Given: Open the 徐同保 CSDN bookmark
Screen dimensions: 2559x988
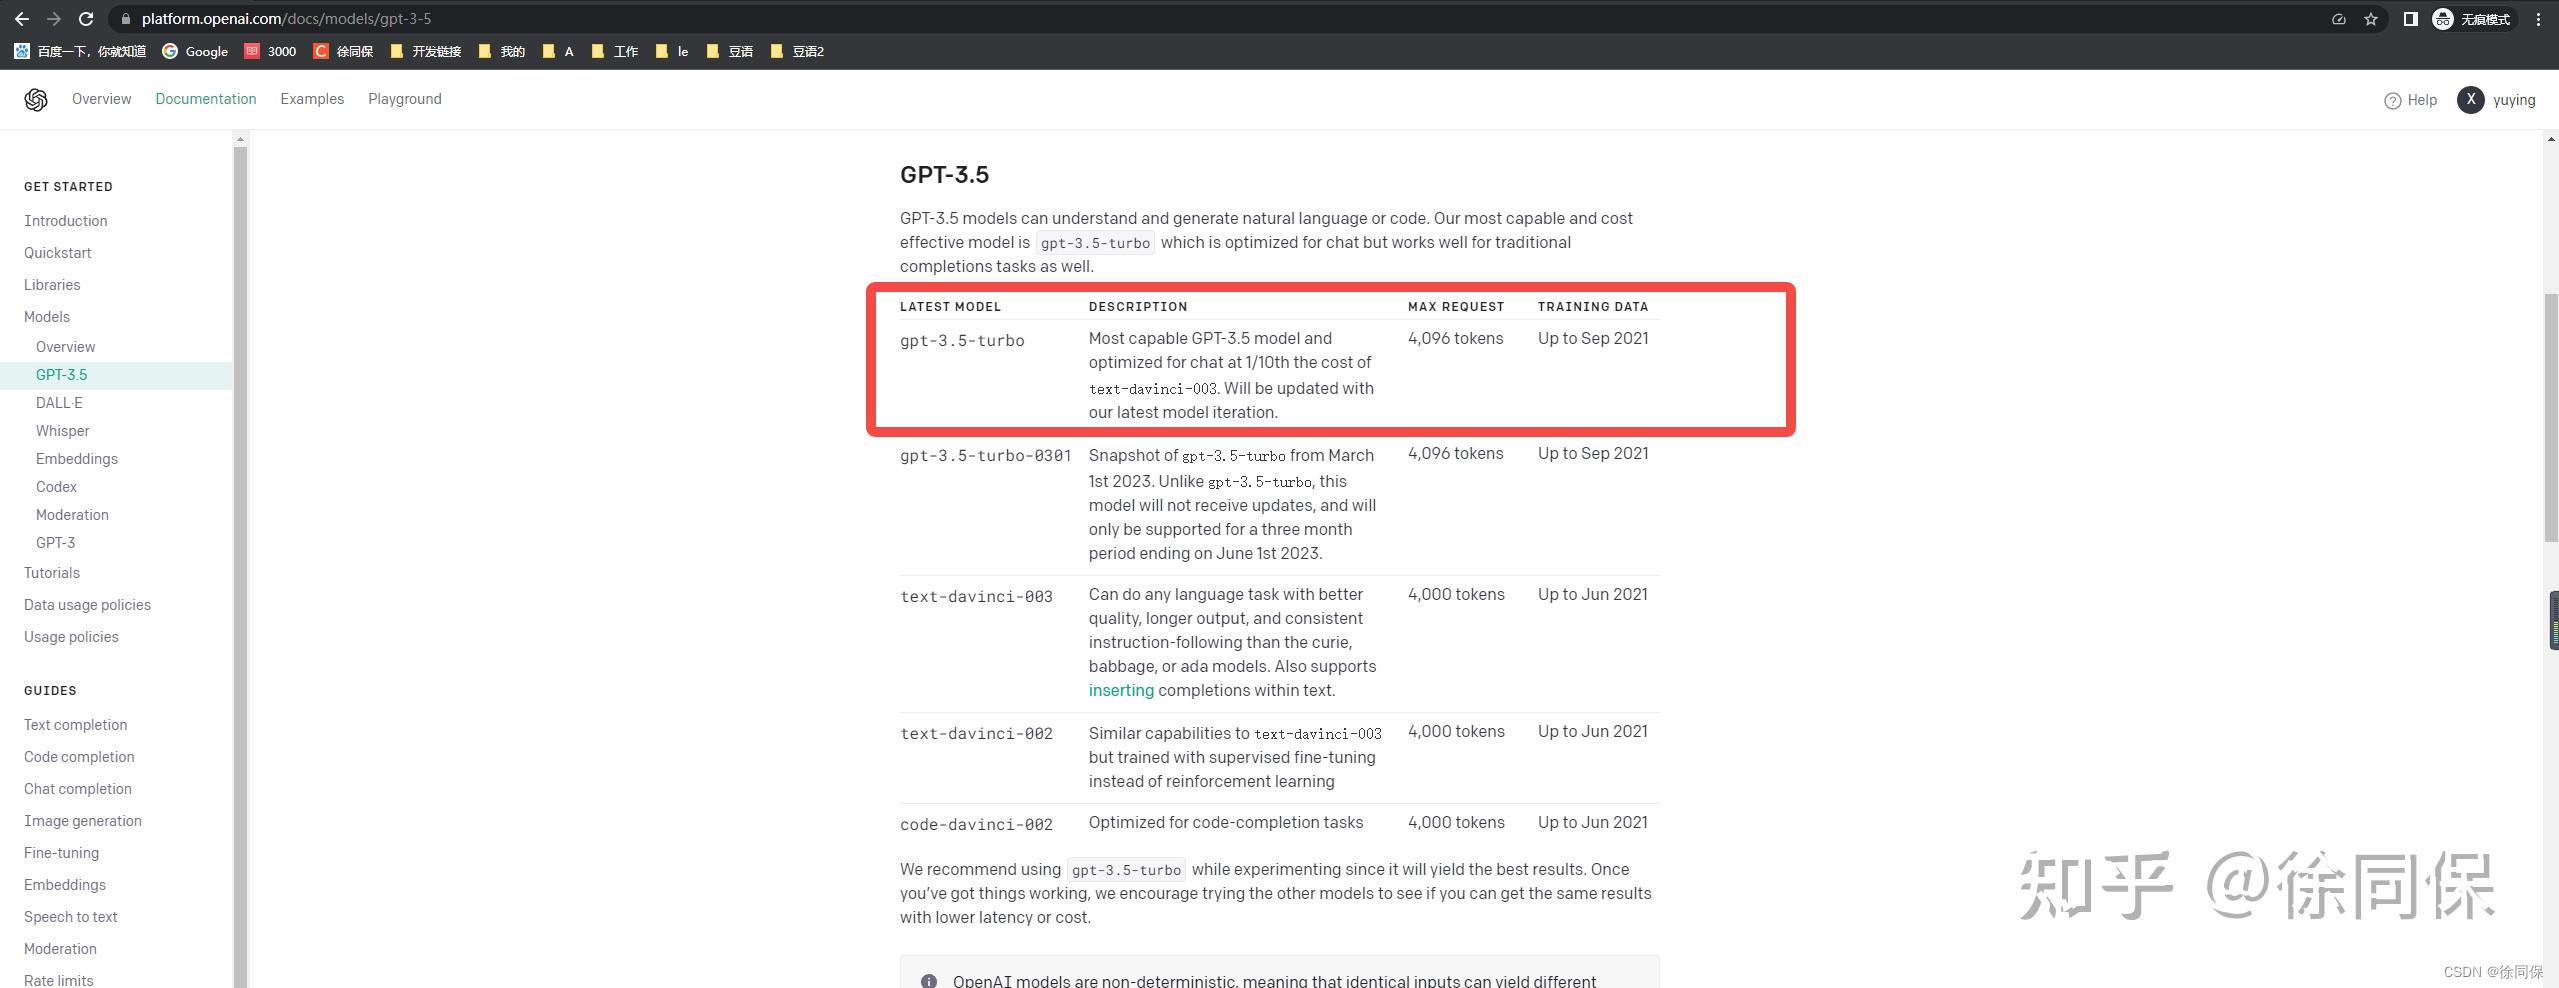Looking at the screenshot, I should (x=343, y=51).
